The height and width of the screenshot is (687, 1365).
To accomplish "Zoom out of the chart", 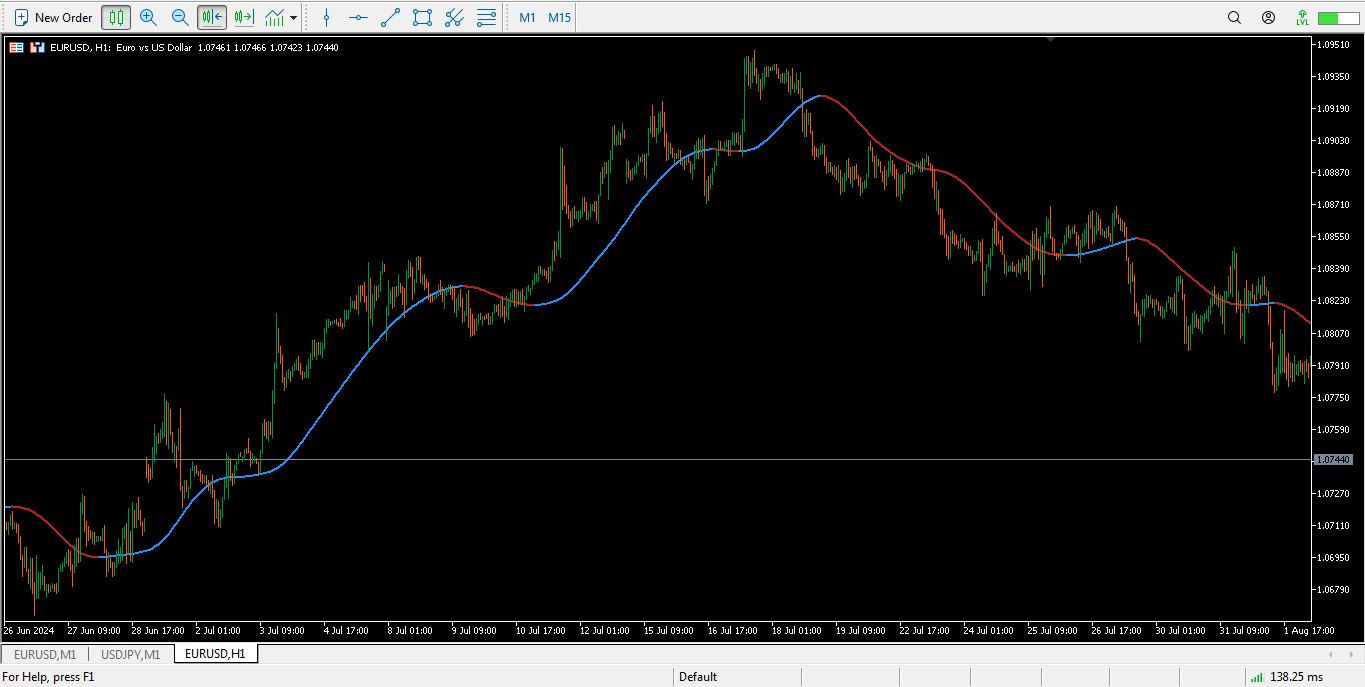I will pos(180,17).
